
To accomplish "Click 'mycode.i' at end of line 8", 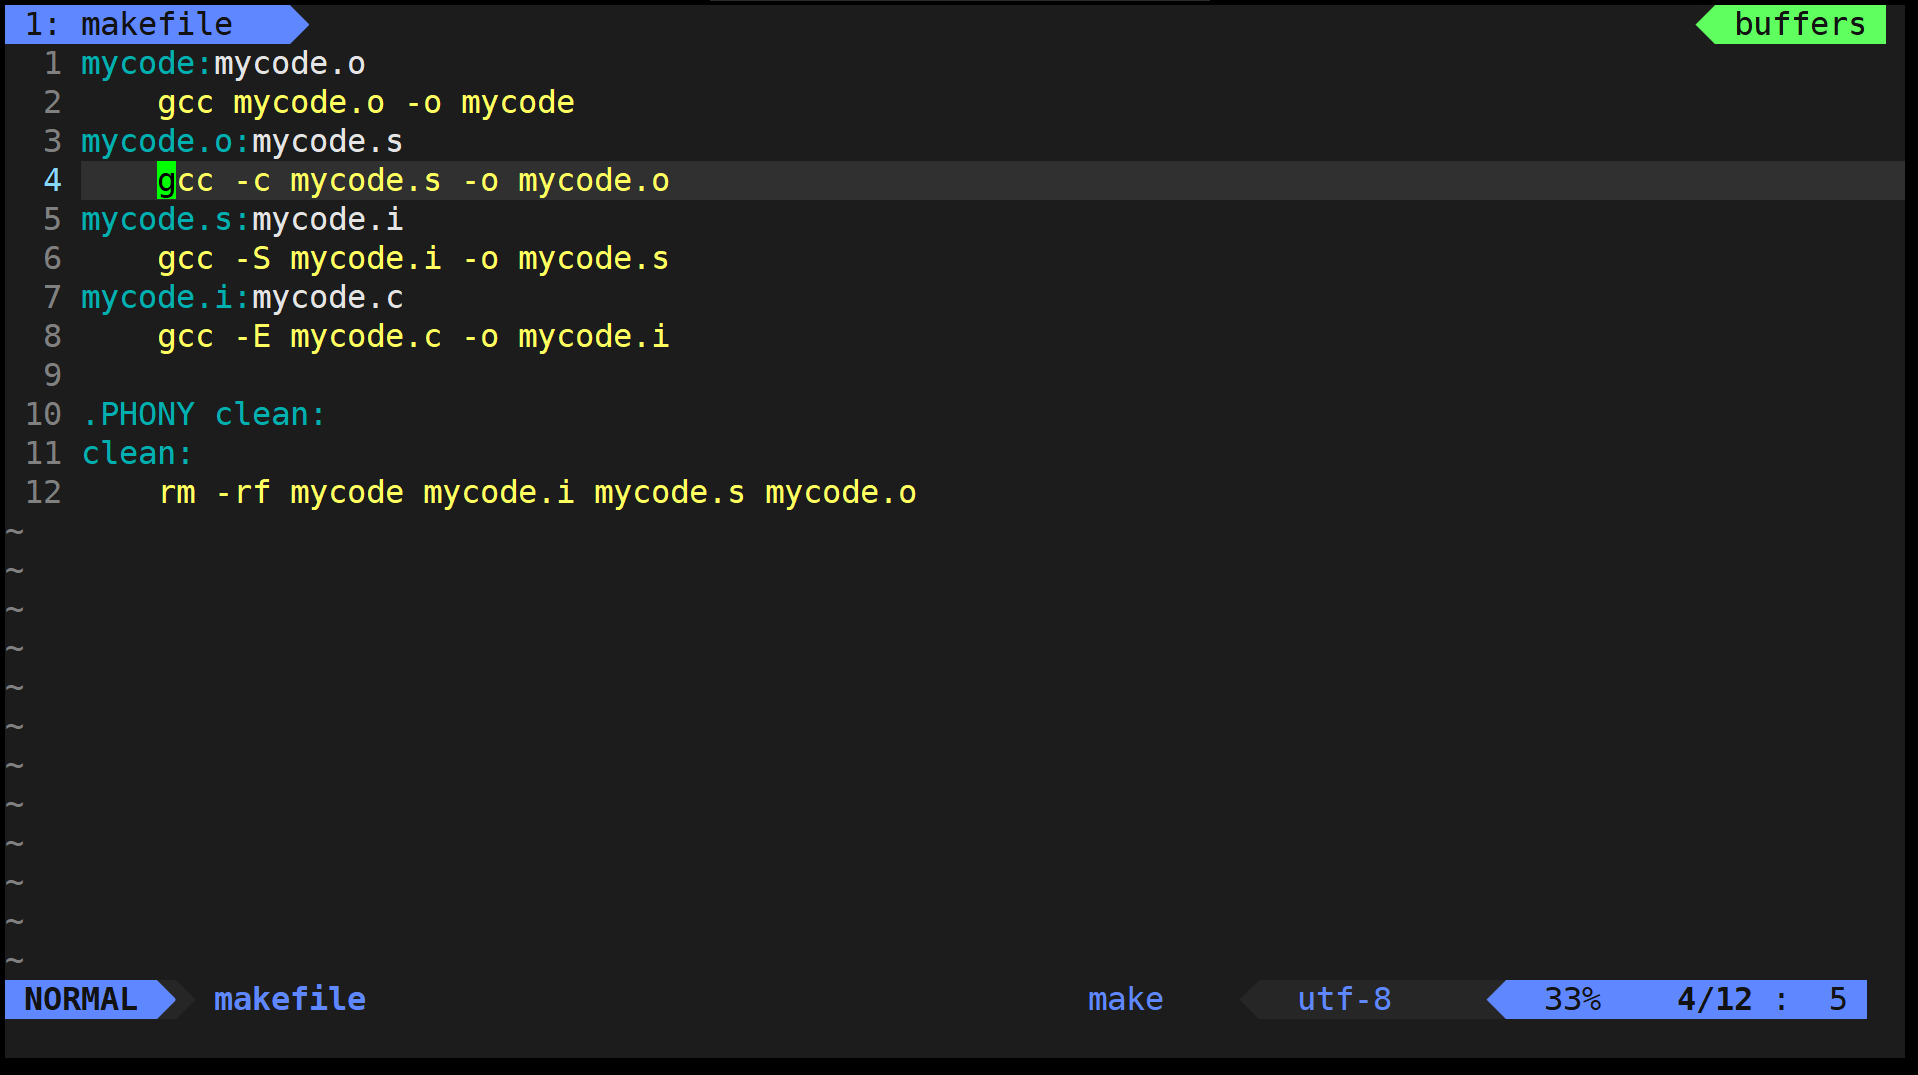I will (x=594, y=336).
